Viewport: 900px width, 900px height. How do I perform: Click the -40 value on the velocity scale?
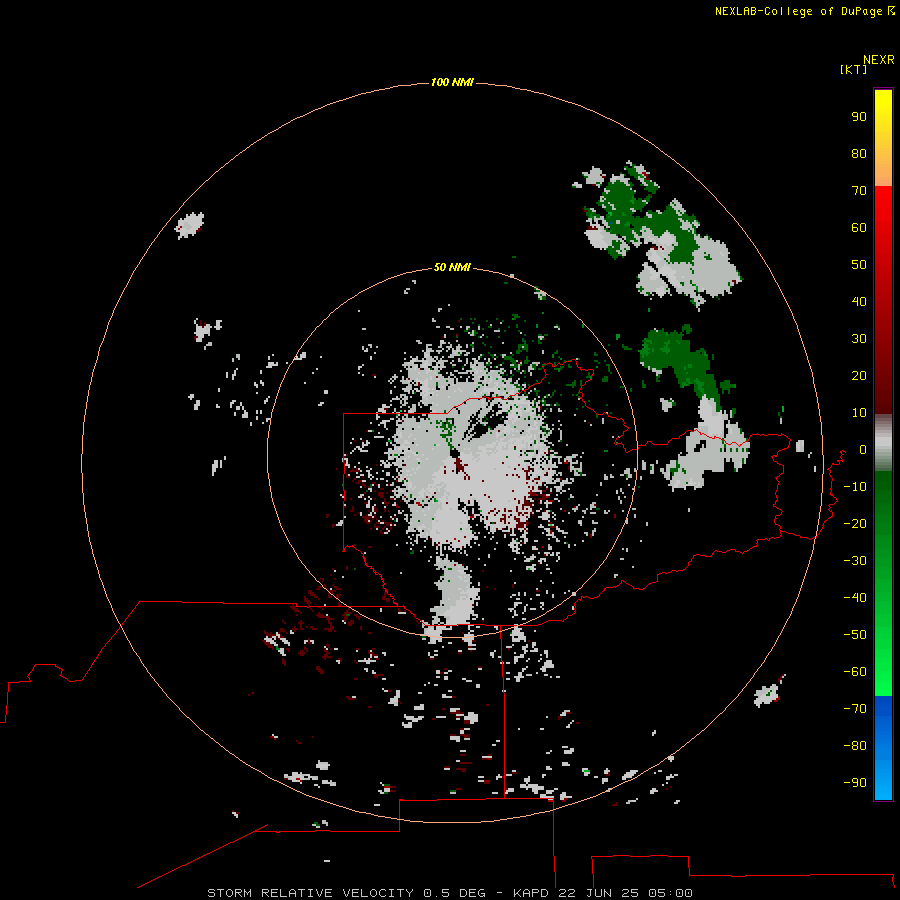click(x=855, y=598)
